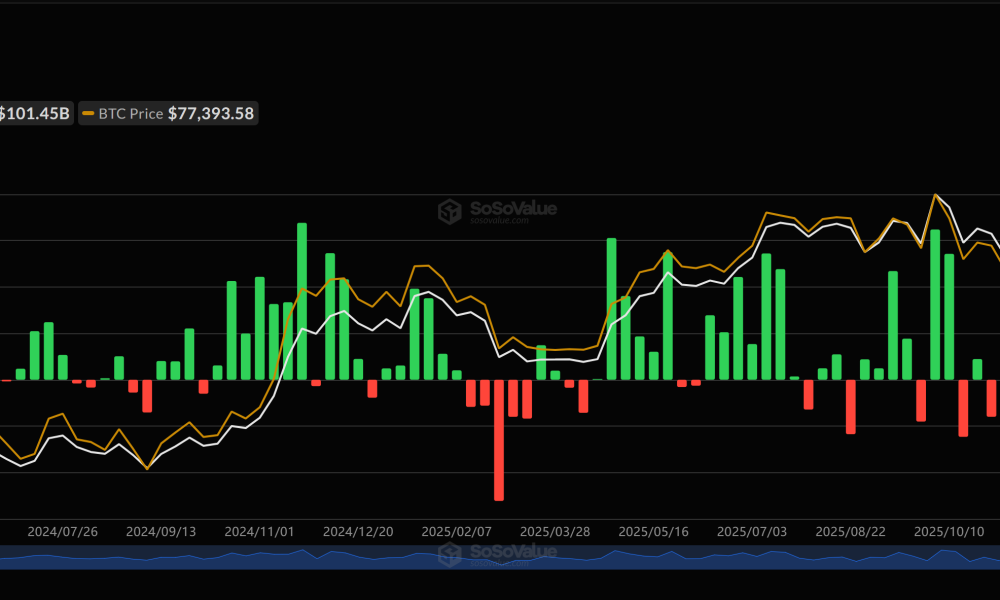Open the 2025/05/16 axis date selector

click(x=655, y=532)
